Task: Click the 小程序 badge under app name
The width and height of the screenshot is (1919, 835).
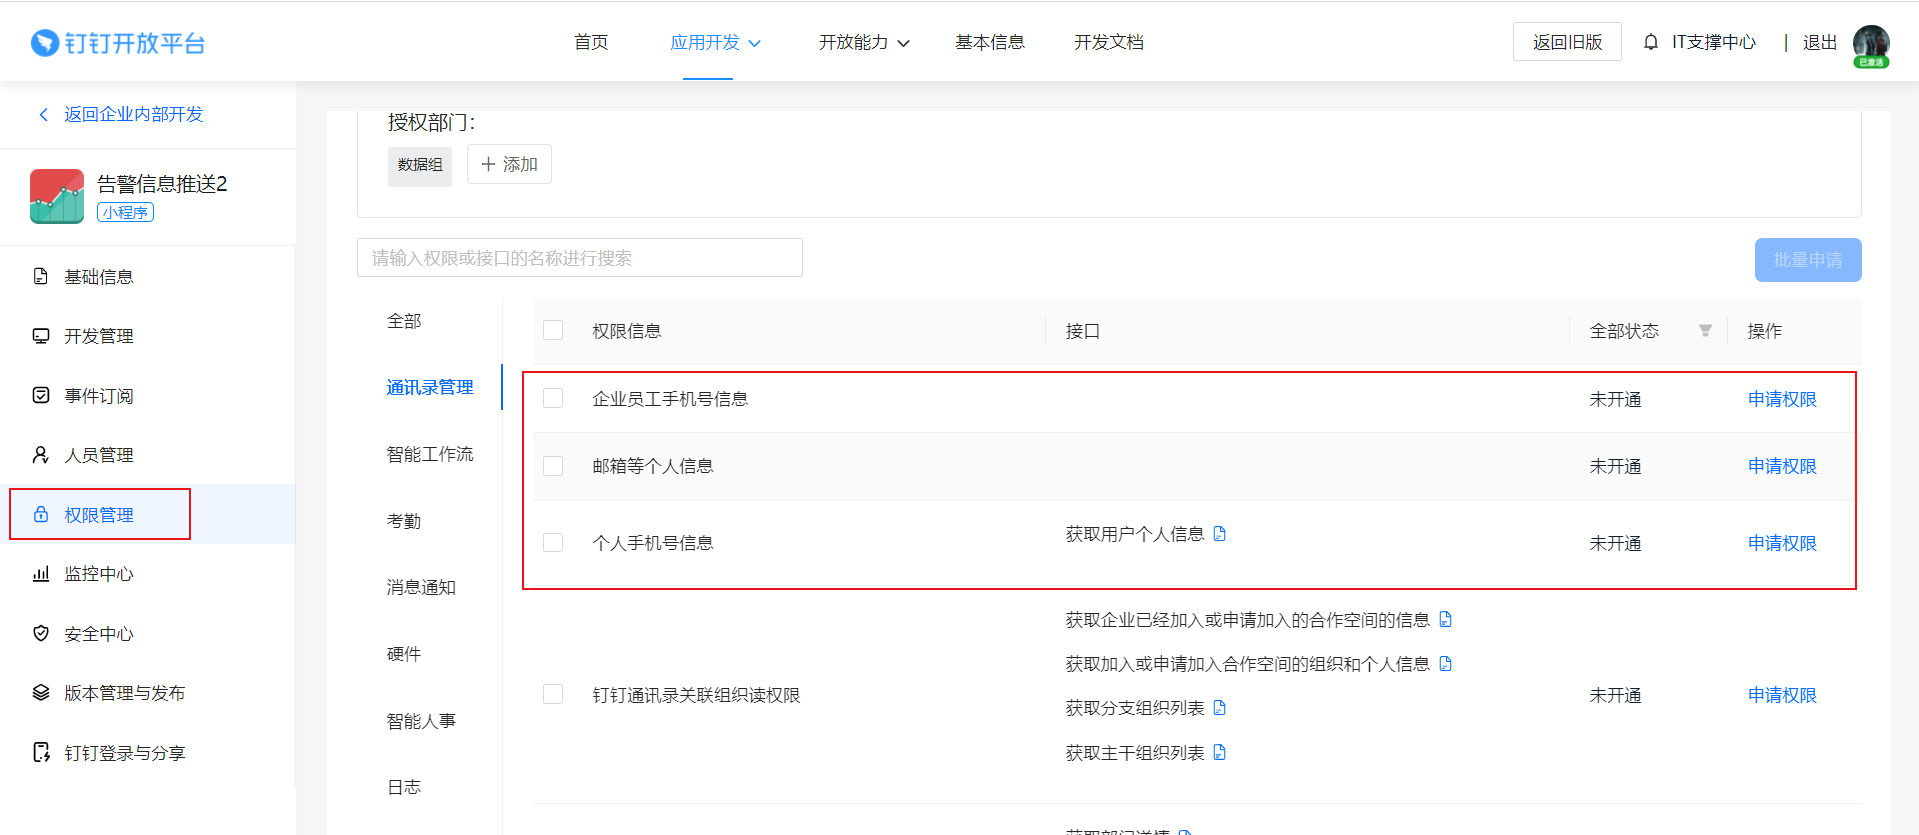Action: point(125,212)
